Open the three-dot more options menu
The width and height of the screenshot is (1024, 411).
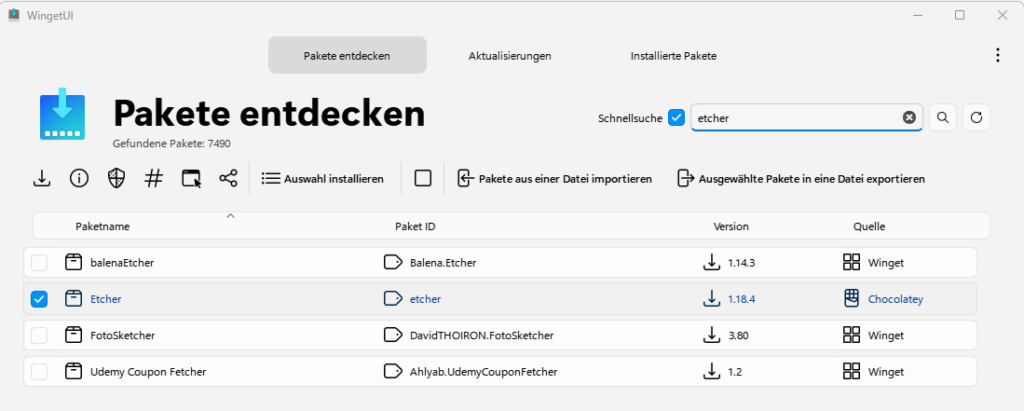point(997,55)
